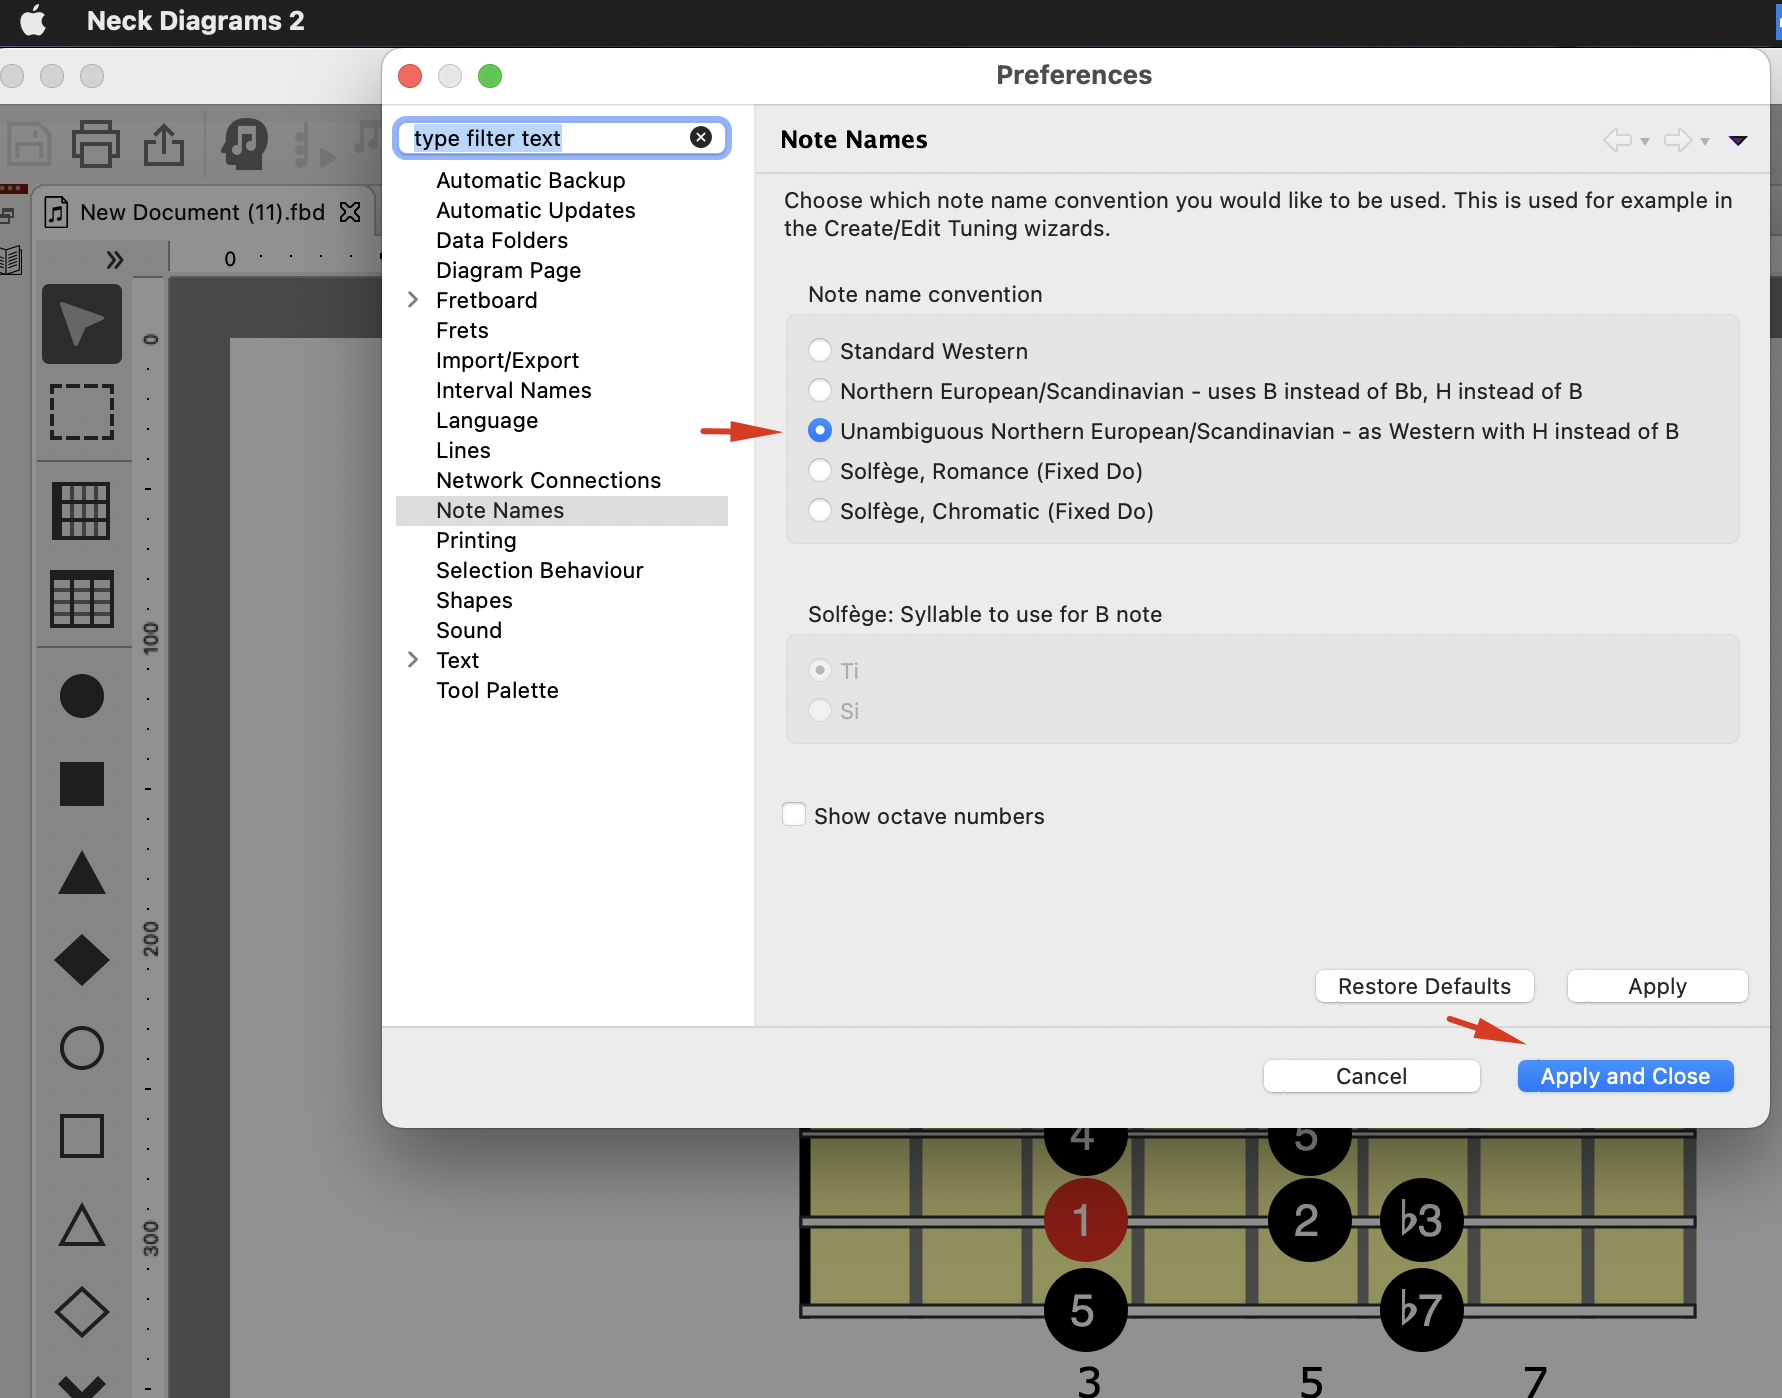Click the music head icon in toolbar
Screen dimensions: 1782x1398
[x=244, y=144]
